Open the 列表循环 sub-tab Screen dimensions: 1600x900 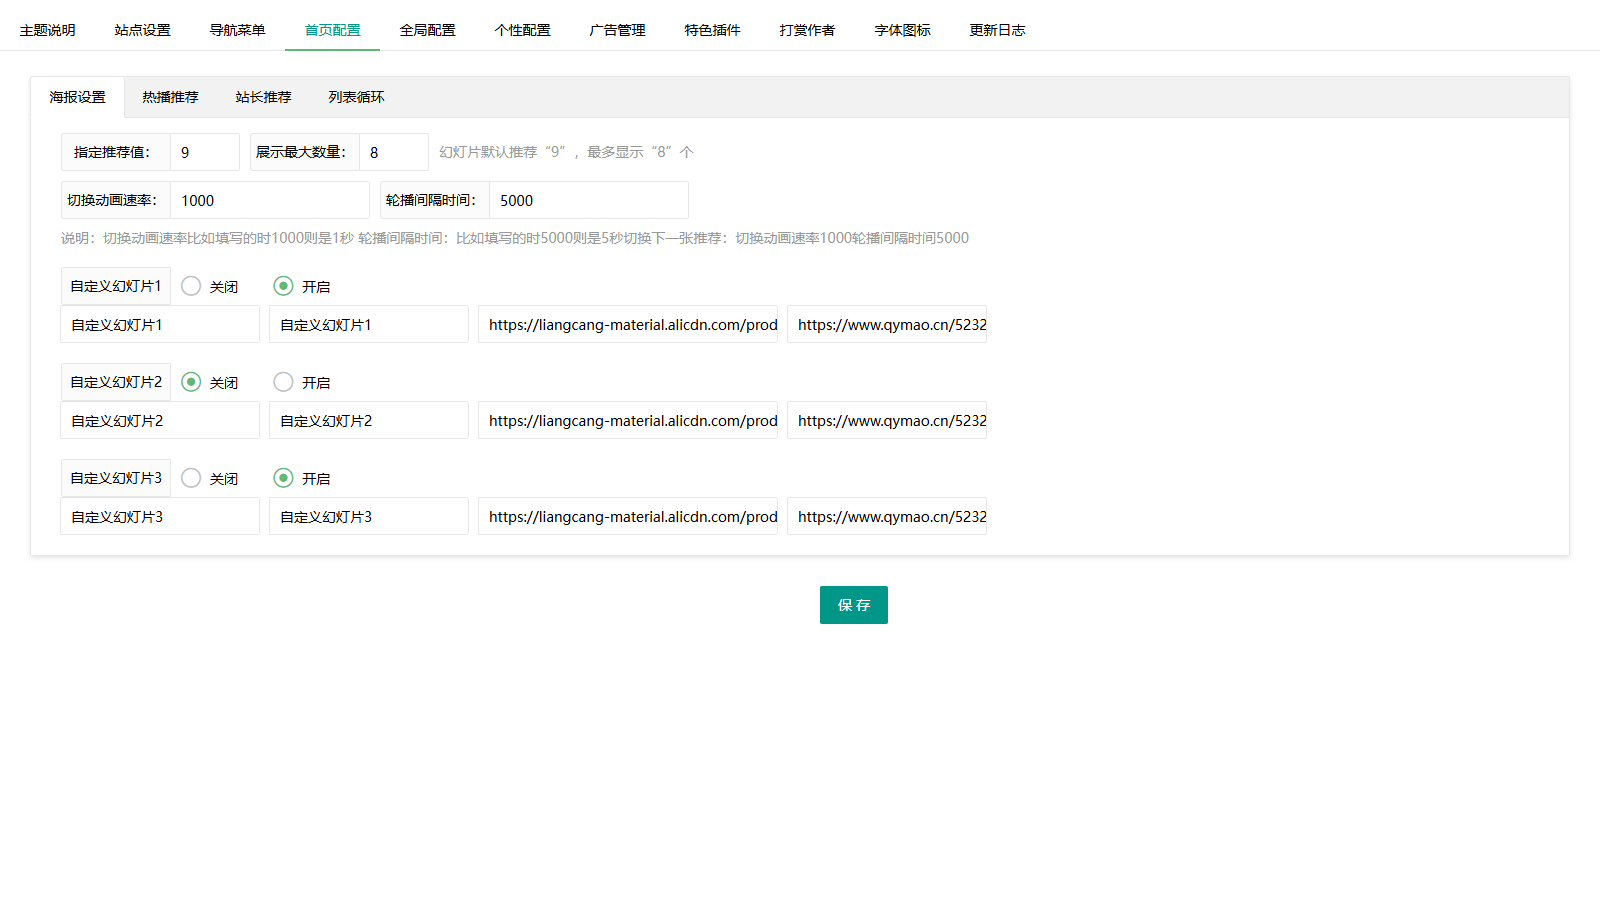click(356, 97)
